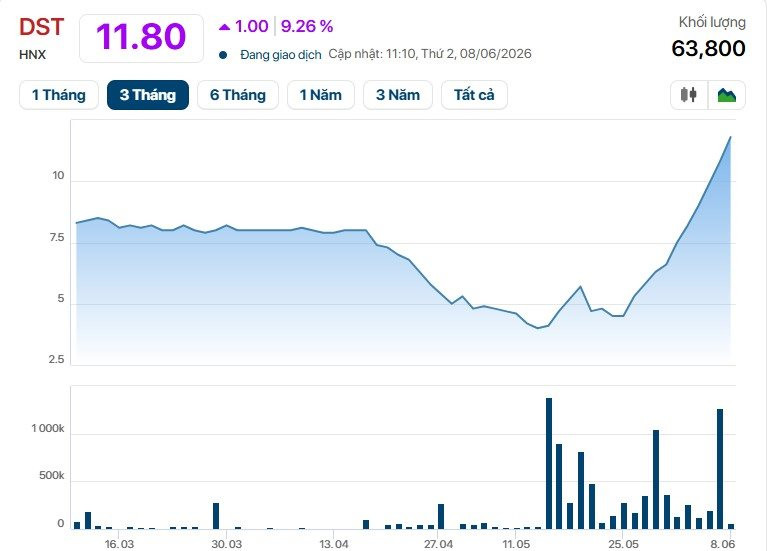Click the trading status dot indicator
Screen dimensions: 767x551
pos(223,55)
